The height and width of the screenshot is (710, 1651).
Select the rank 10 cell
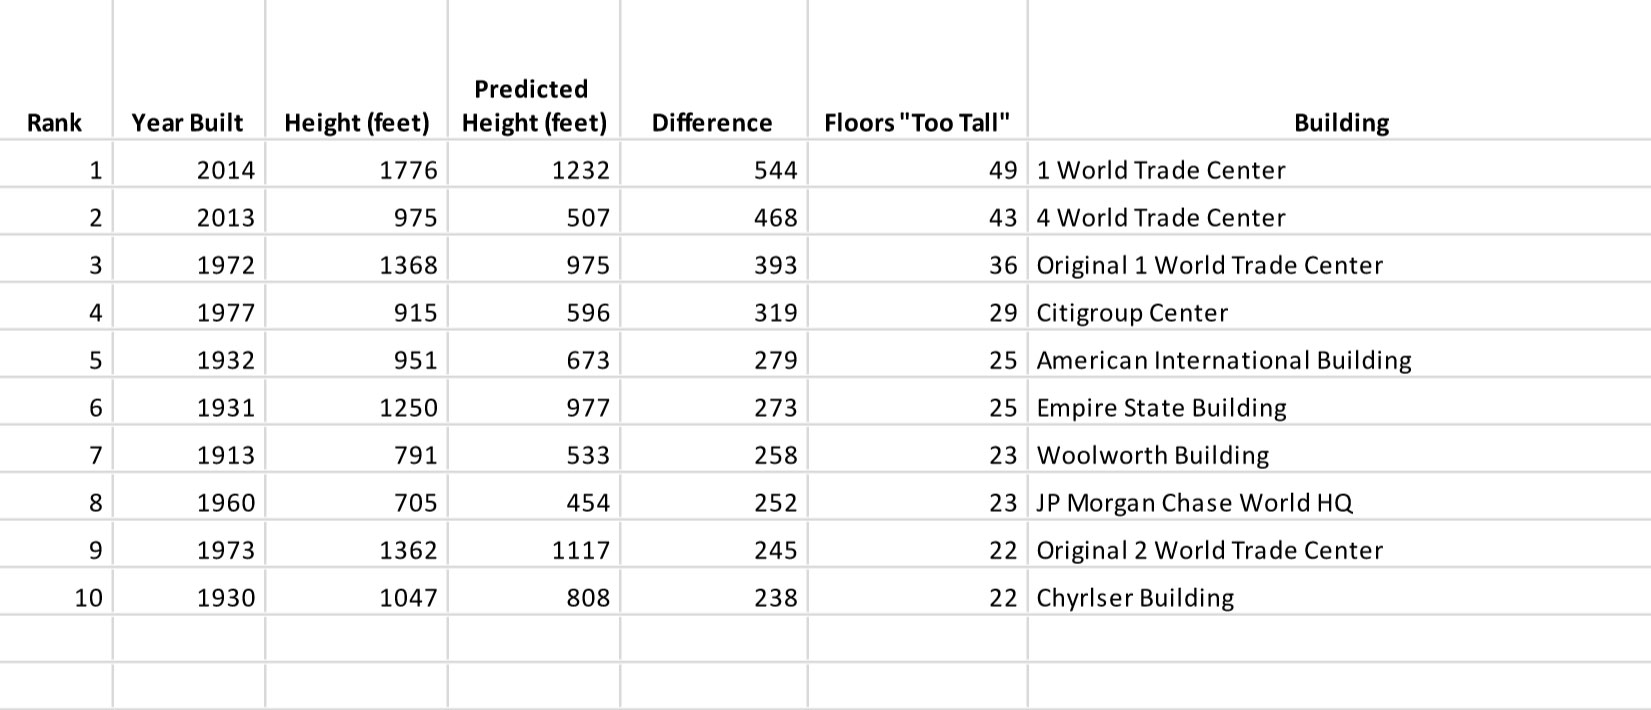[x=56, y=597]
